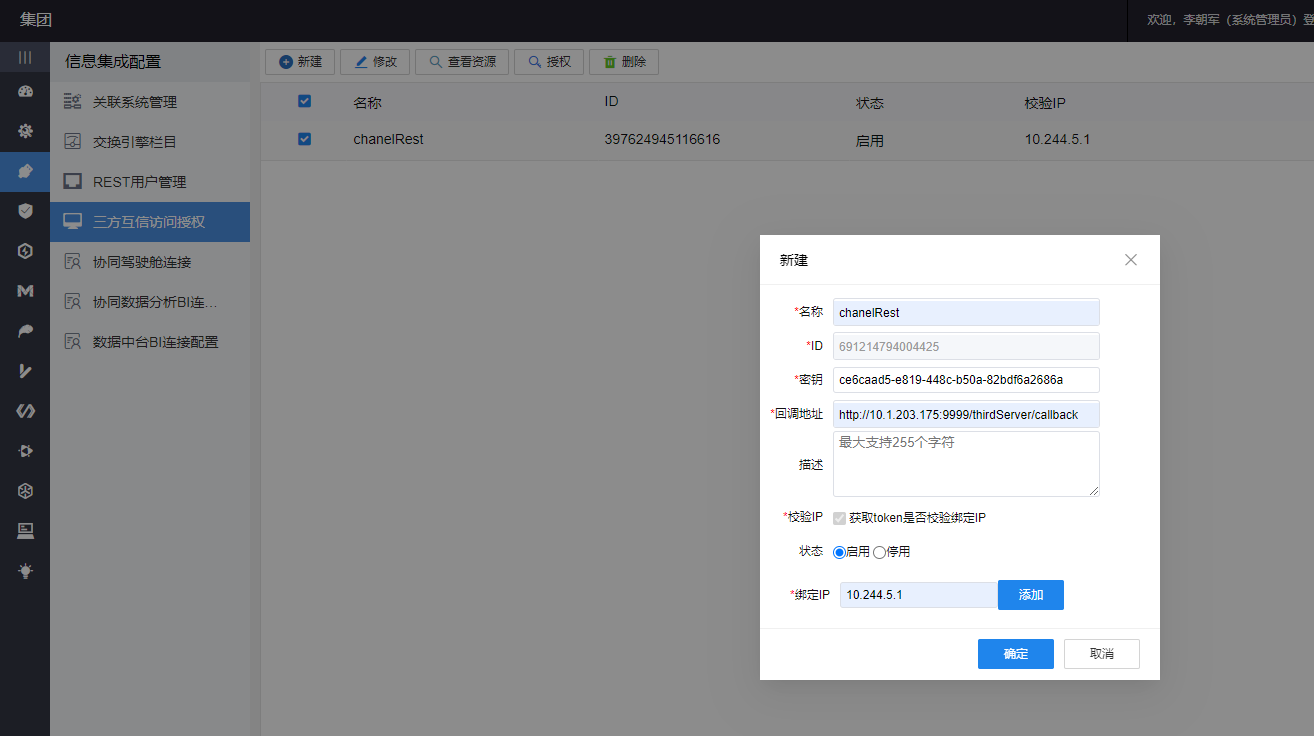Uncheck the chanelRest row checkbox

pos(305,139)
